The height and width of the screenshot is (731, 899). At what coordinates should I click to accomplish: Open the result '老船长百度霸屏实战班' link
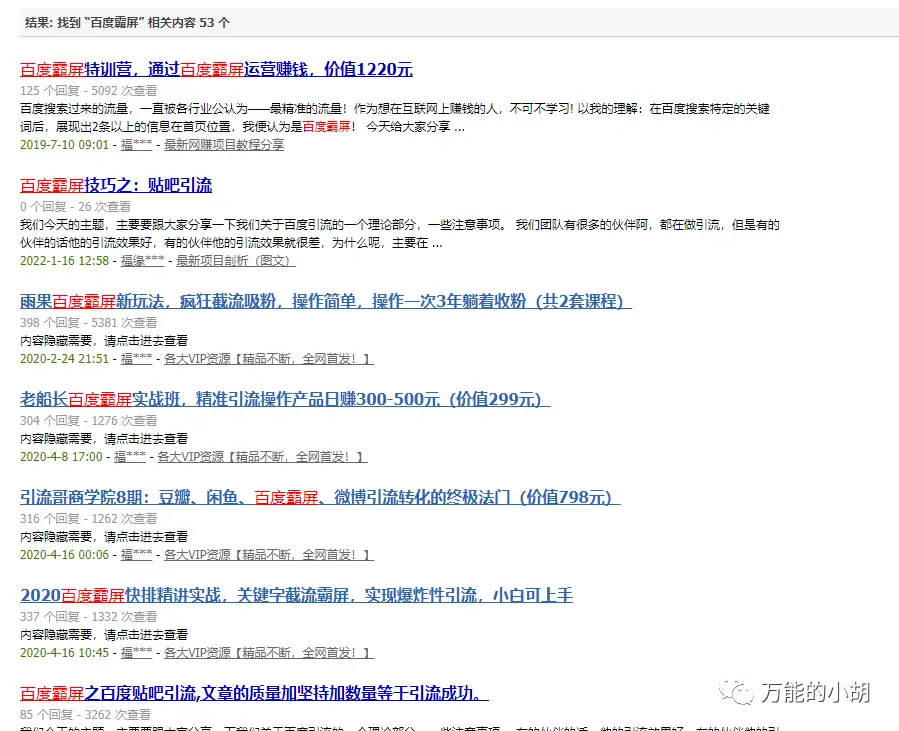point(285,399)
